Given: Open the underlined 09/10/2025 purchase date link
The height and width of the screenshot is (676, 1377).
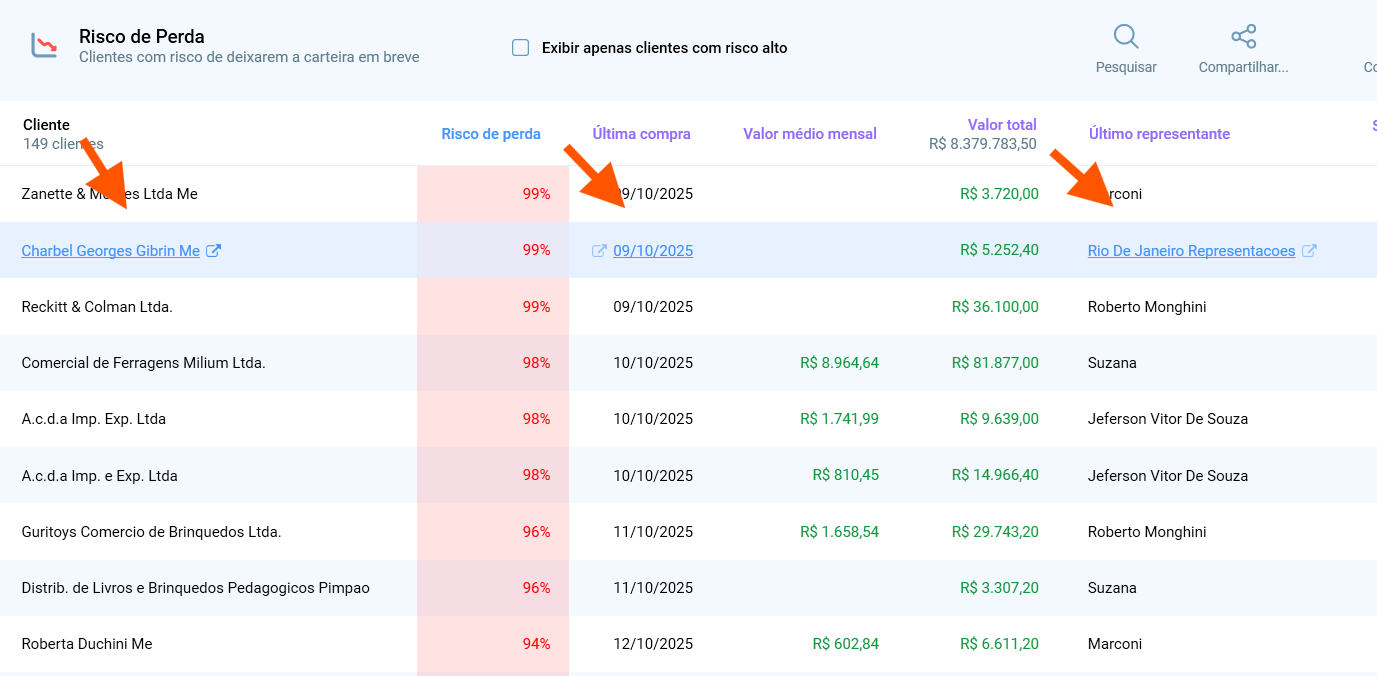Looking at the screenshot, I should pos(652,250).
